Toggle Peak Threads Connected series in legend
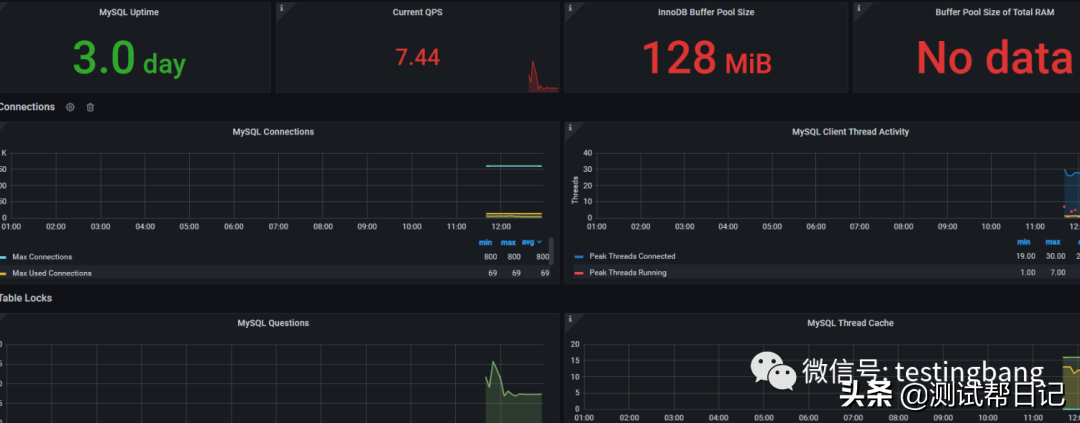Image resolution: width=1080 pixels, height=423 pixels. 632,256
